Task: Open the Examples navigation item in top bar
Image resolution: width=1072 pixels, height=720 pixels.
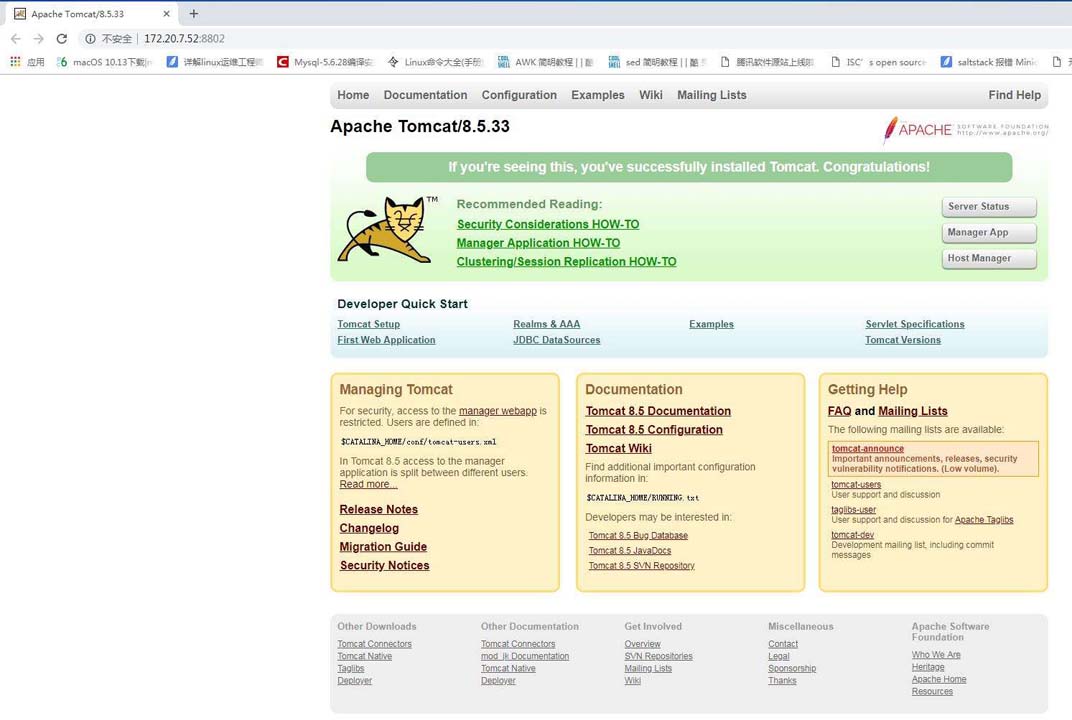Action: coord(598,95)
